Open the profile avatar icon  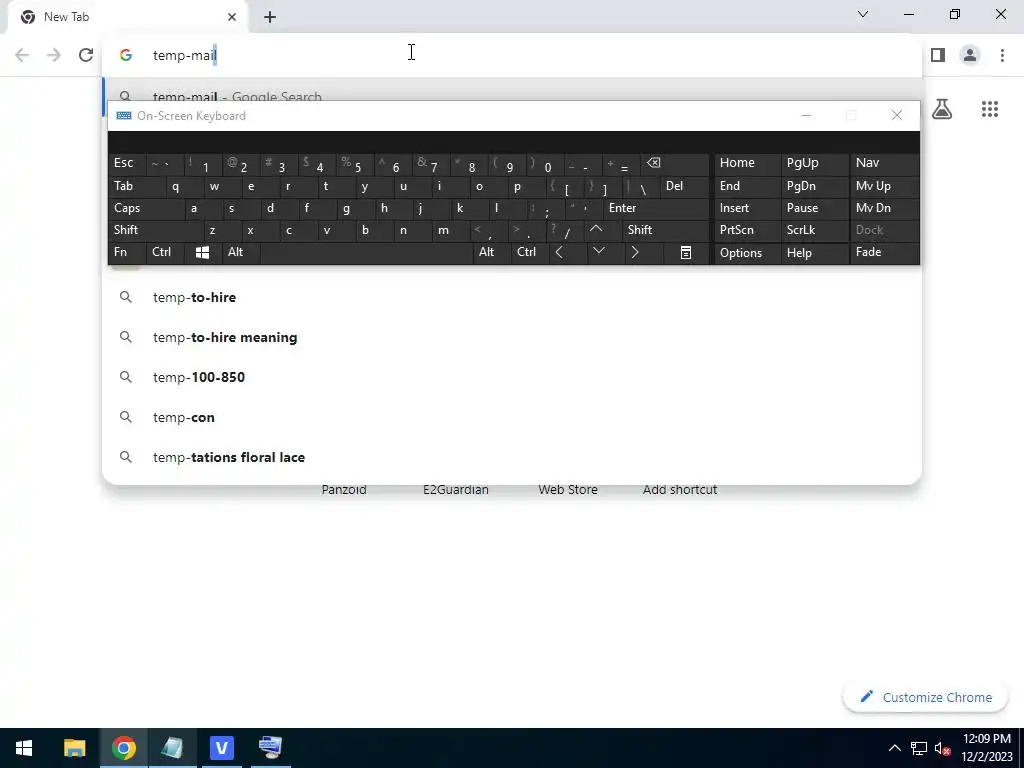[970, 55]
